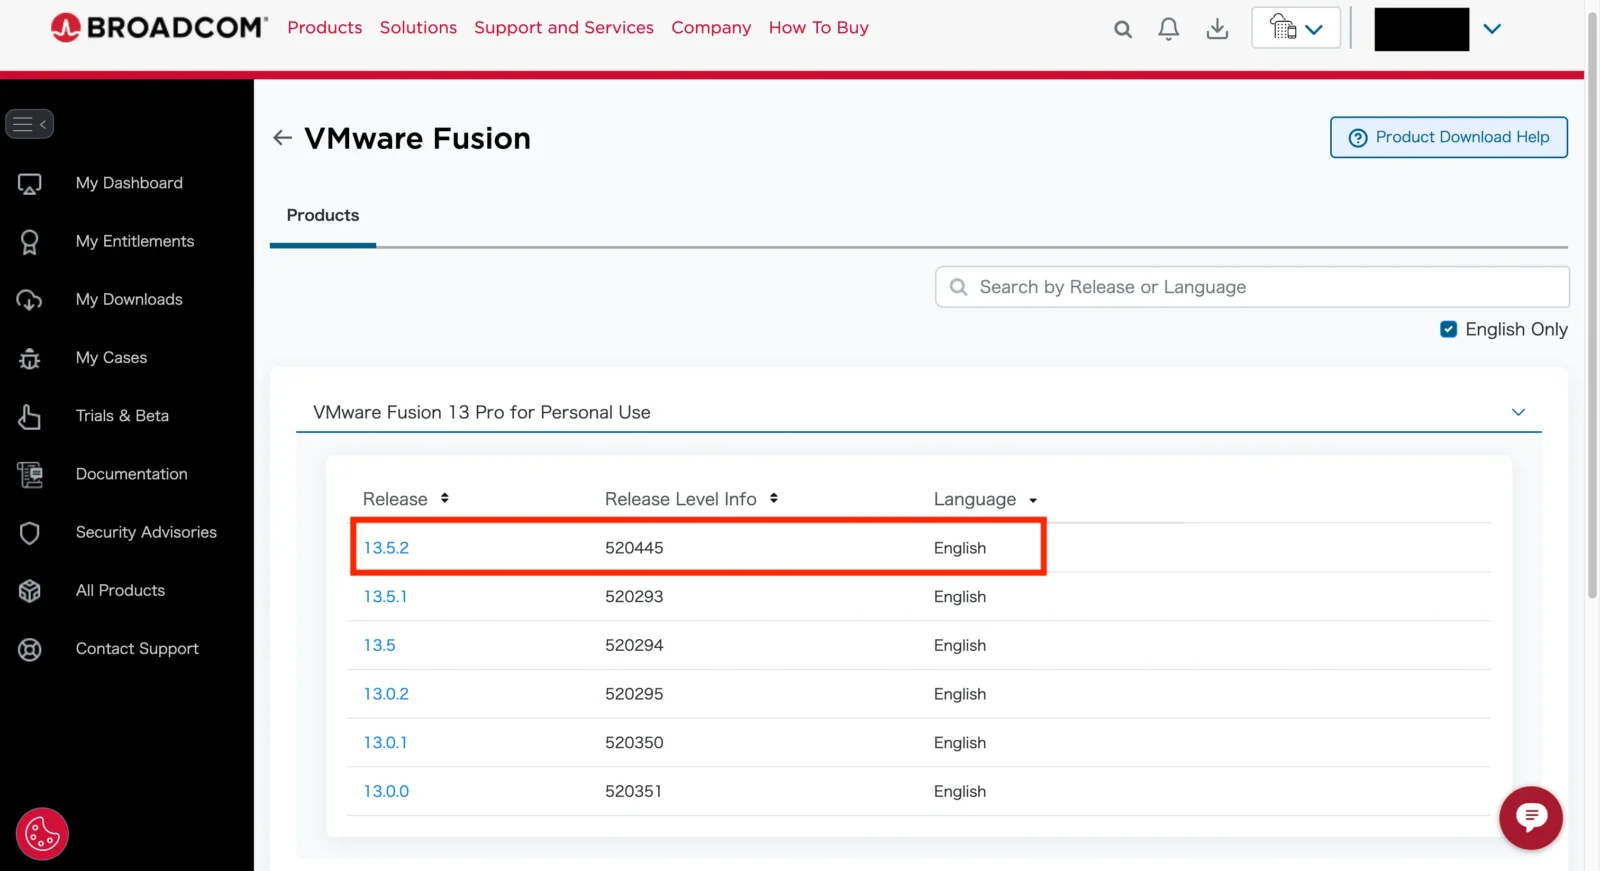Focus the Search by Release or Language field

[x=1252, y=287]
